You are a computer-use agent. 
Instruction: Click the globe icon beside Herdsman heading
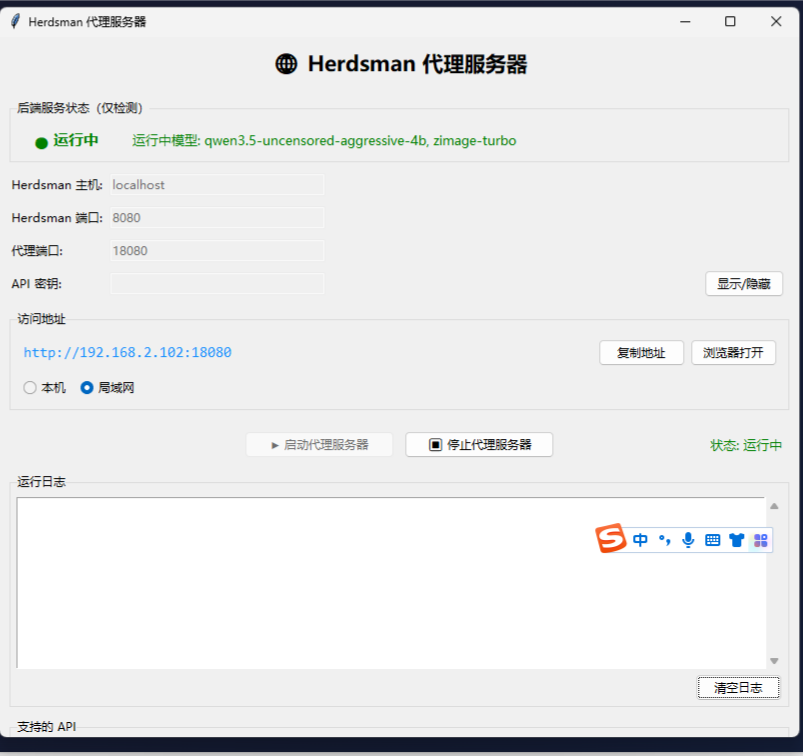click(286, 64)
